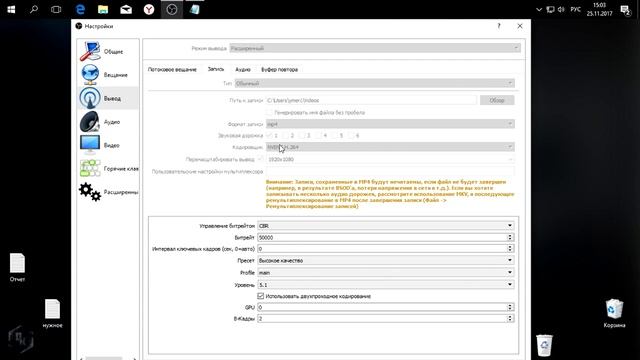Open the Кодировщик encoder dropdown

390,147
